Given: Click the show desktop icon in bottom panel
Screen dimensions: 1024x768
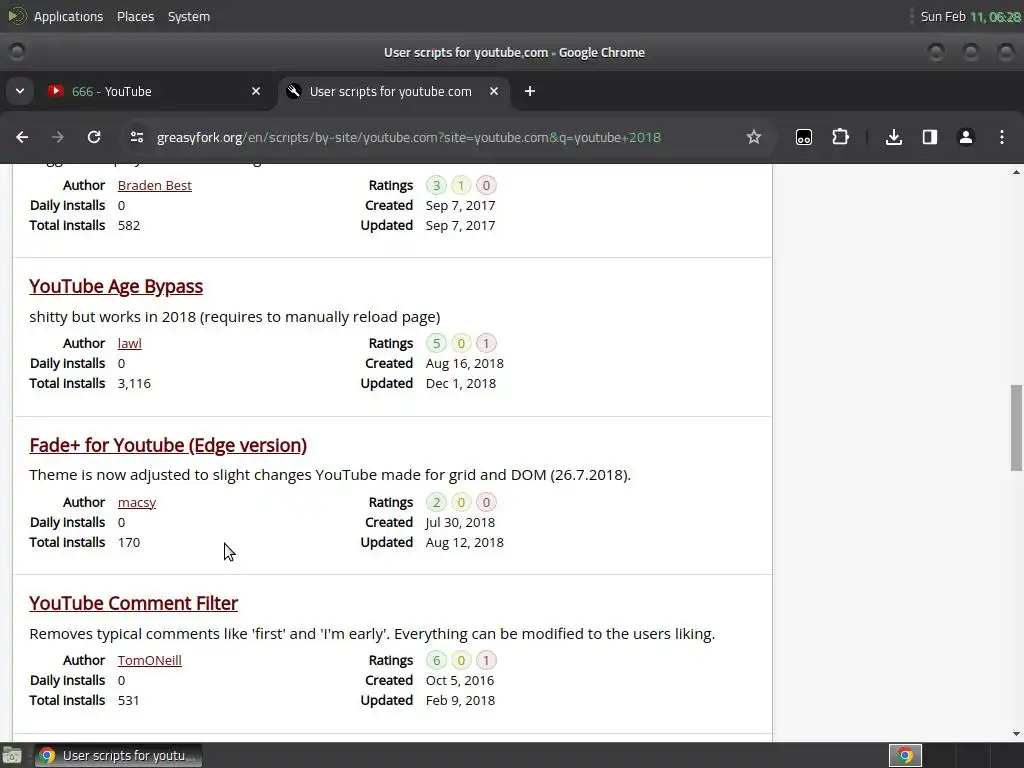Looking at the screenshot, I should point(12,756).
